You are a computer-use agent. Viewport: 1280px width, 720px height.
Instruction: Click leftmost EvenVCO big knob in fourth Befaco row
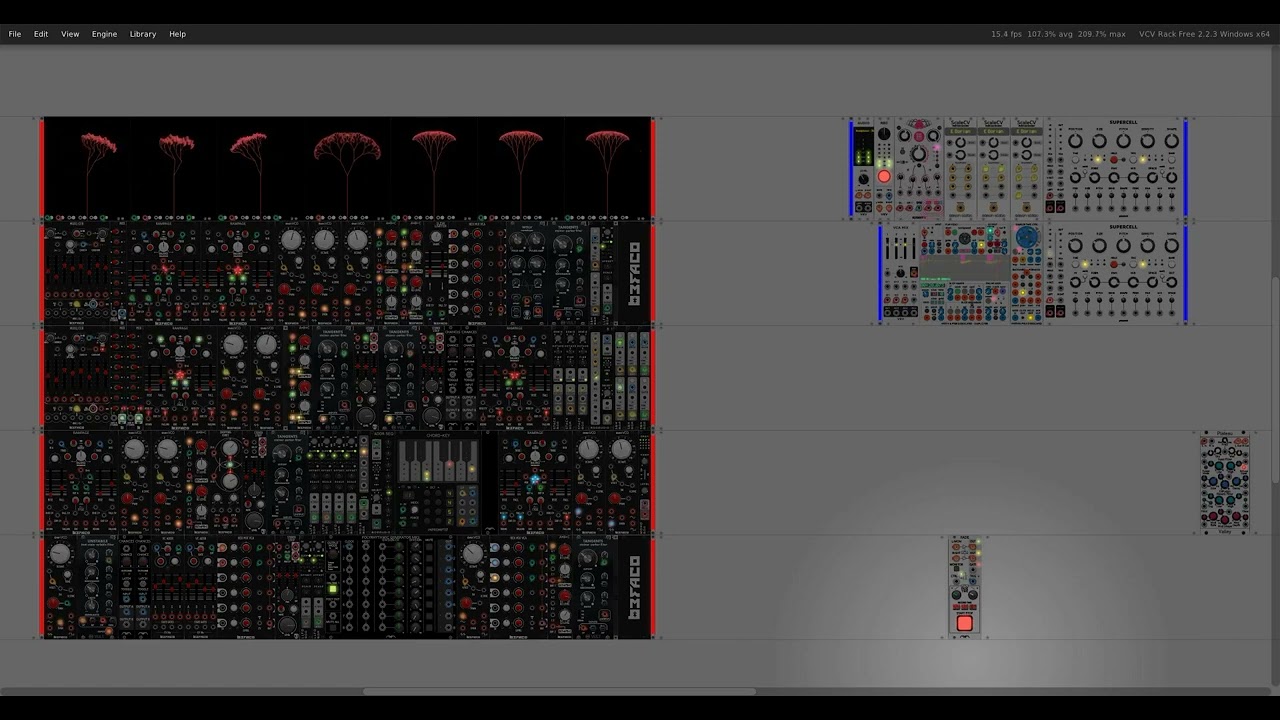[134, 450]
